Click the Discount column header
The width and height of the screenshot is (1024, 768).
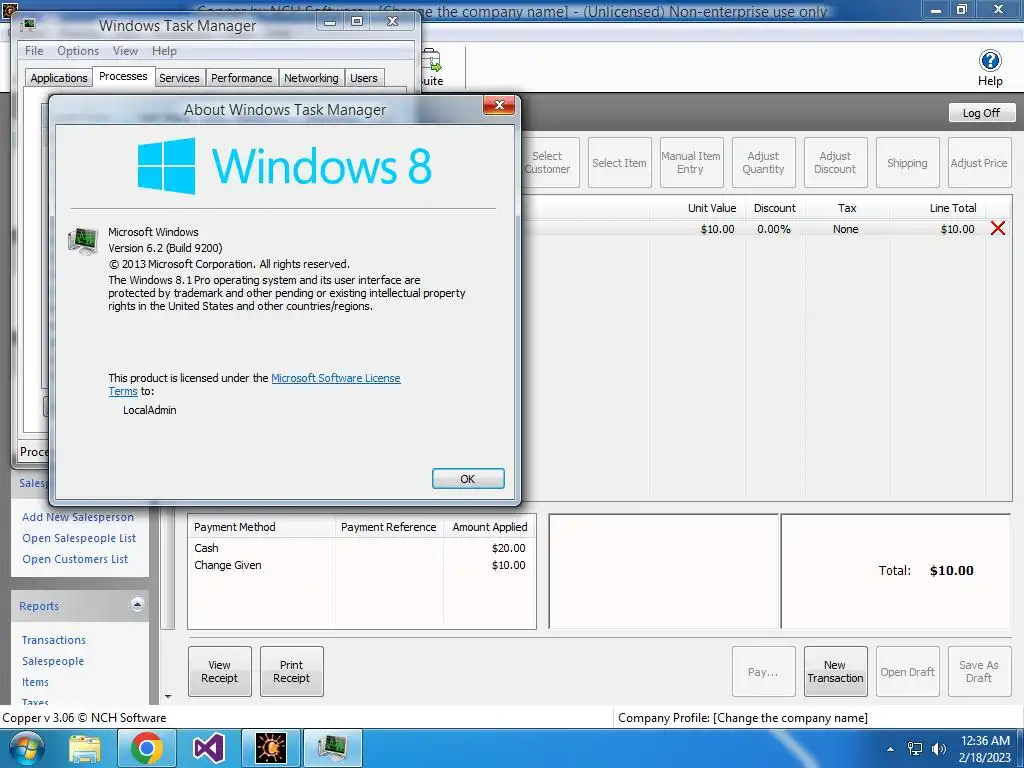775,208
